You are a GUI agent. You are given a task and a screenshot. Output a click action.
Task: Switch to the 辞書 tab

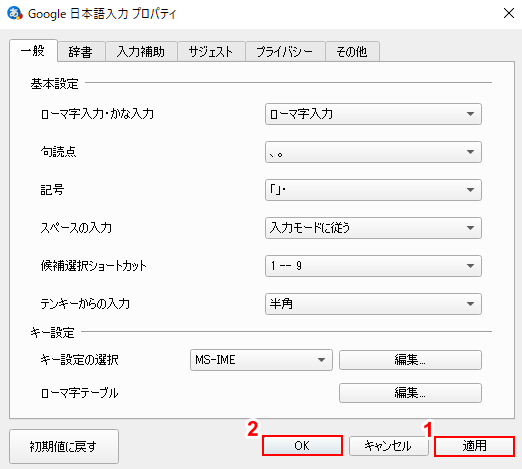81,52
